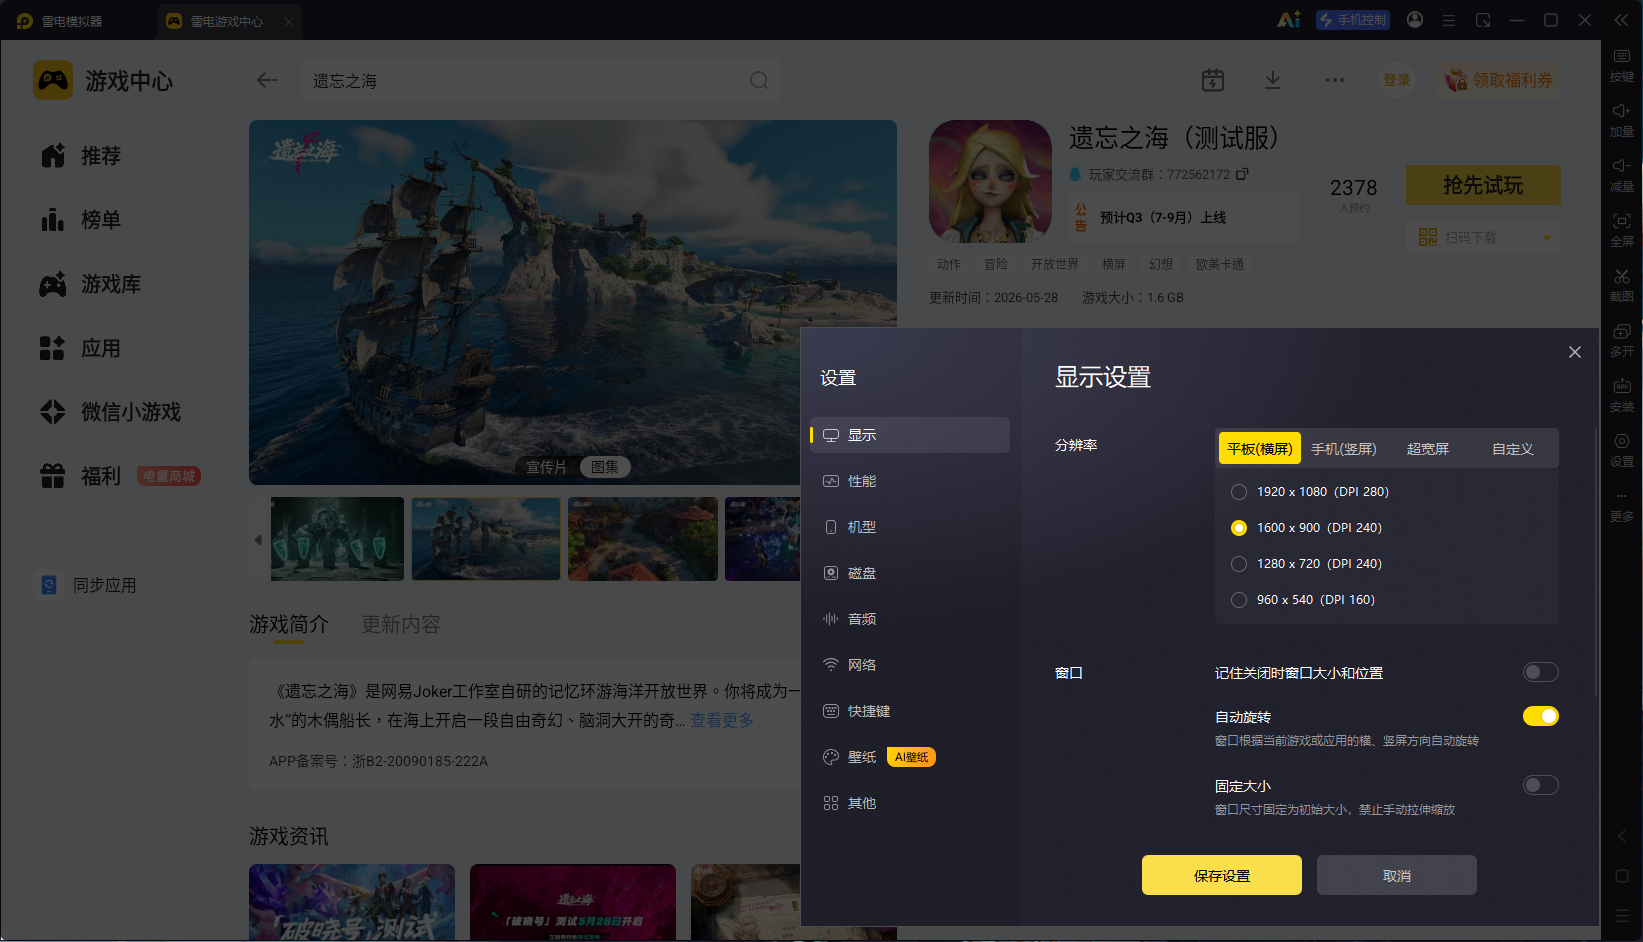Open 音频 audio settings category
Screen dimensions: 1643x942
point(910,619)
